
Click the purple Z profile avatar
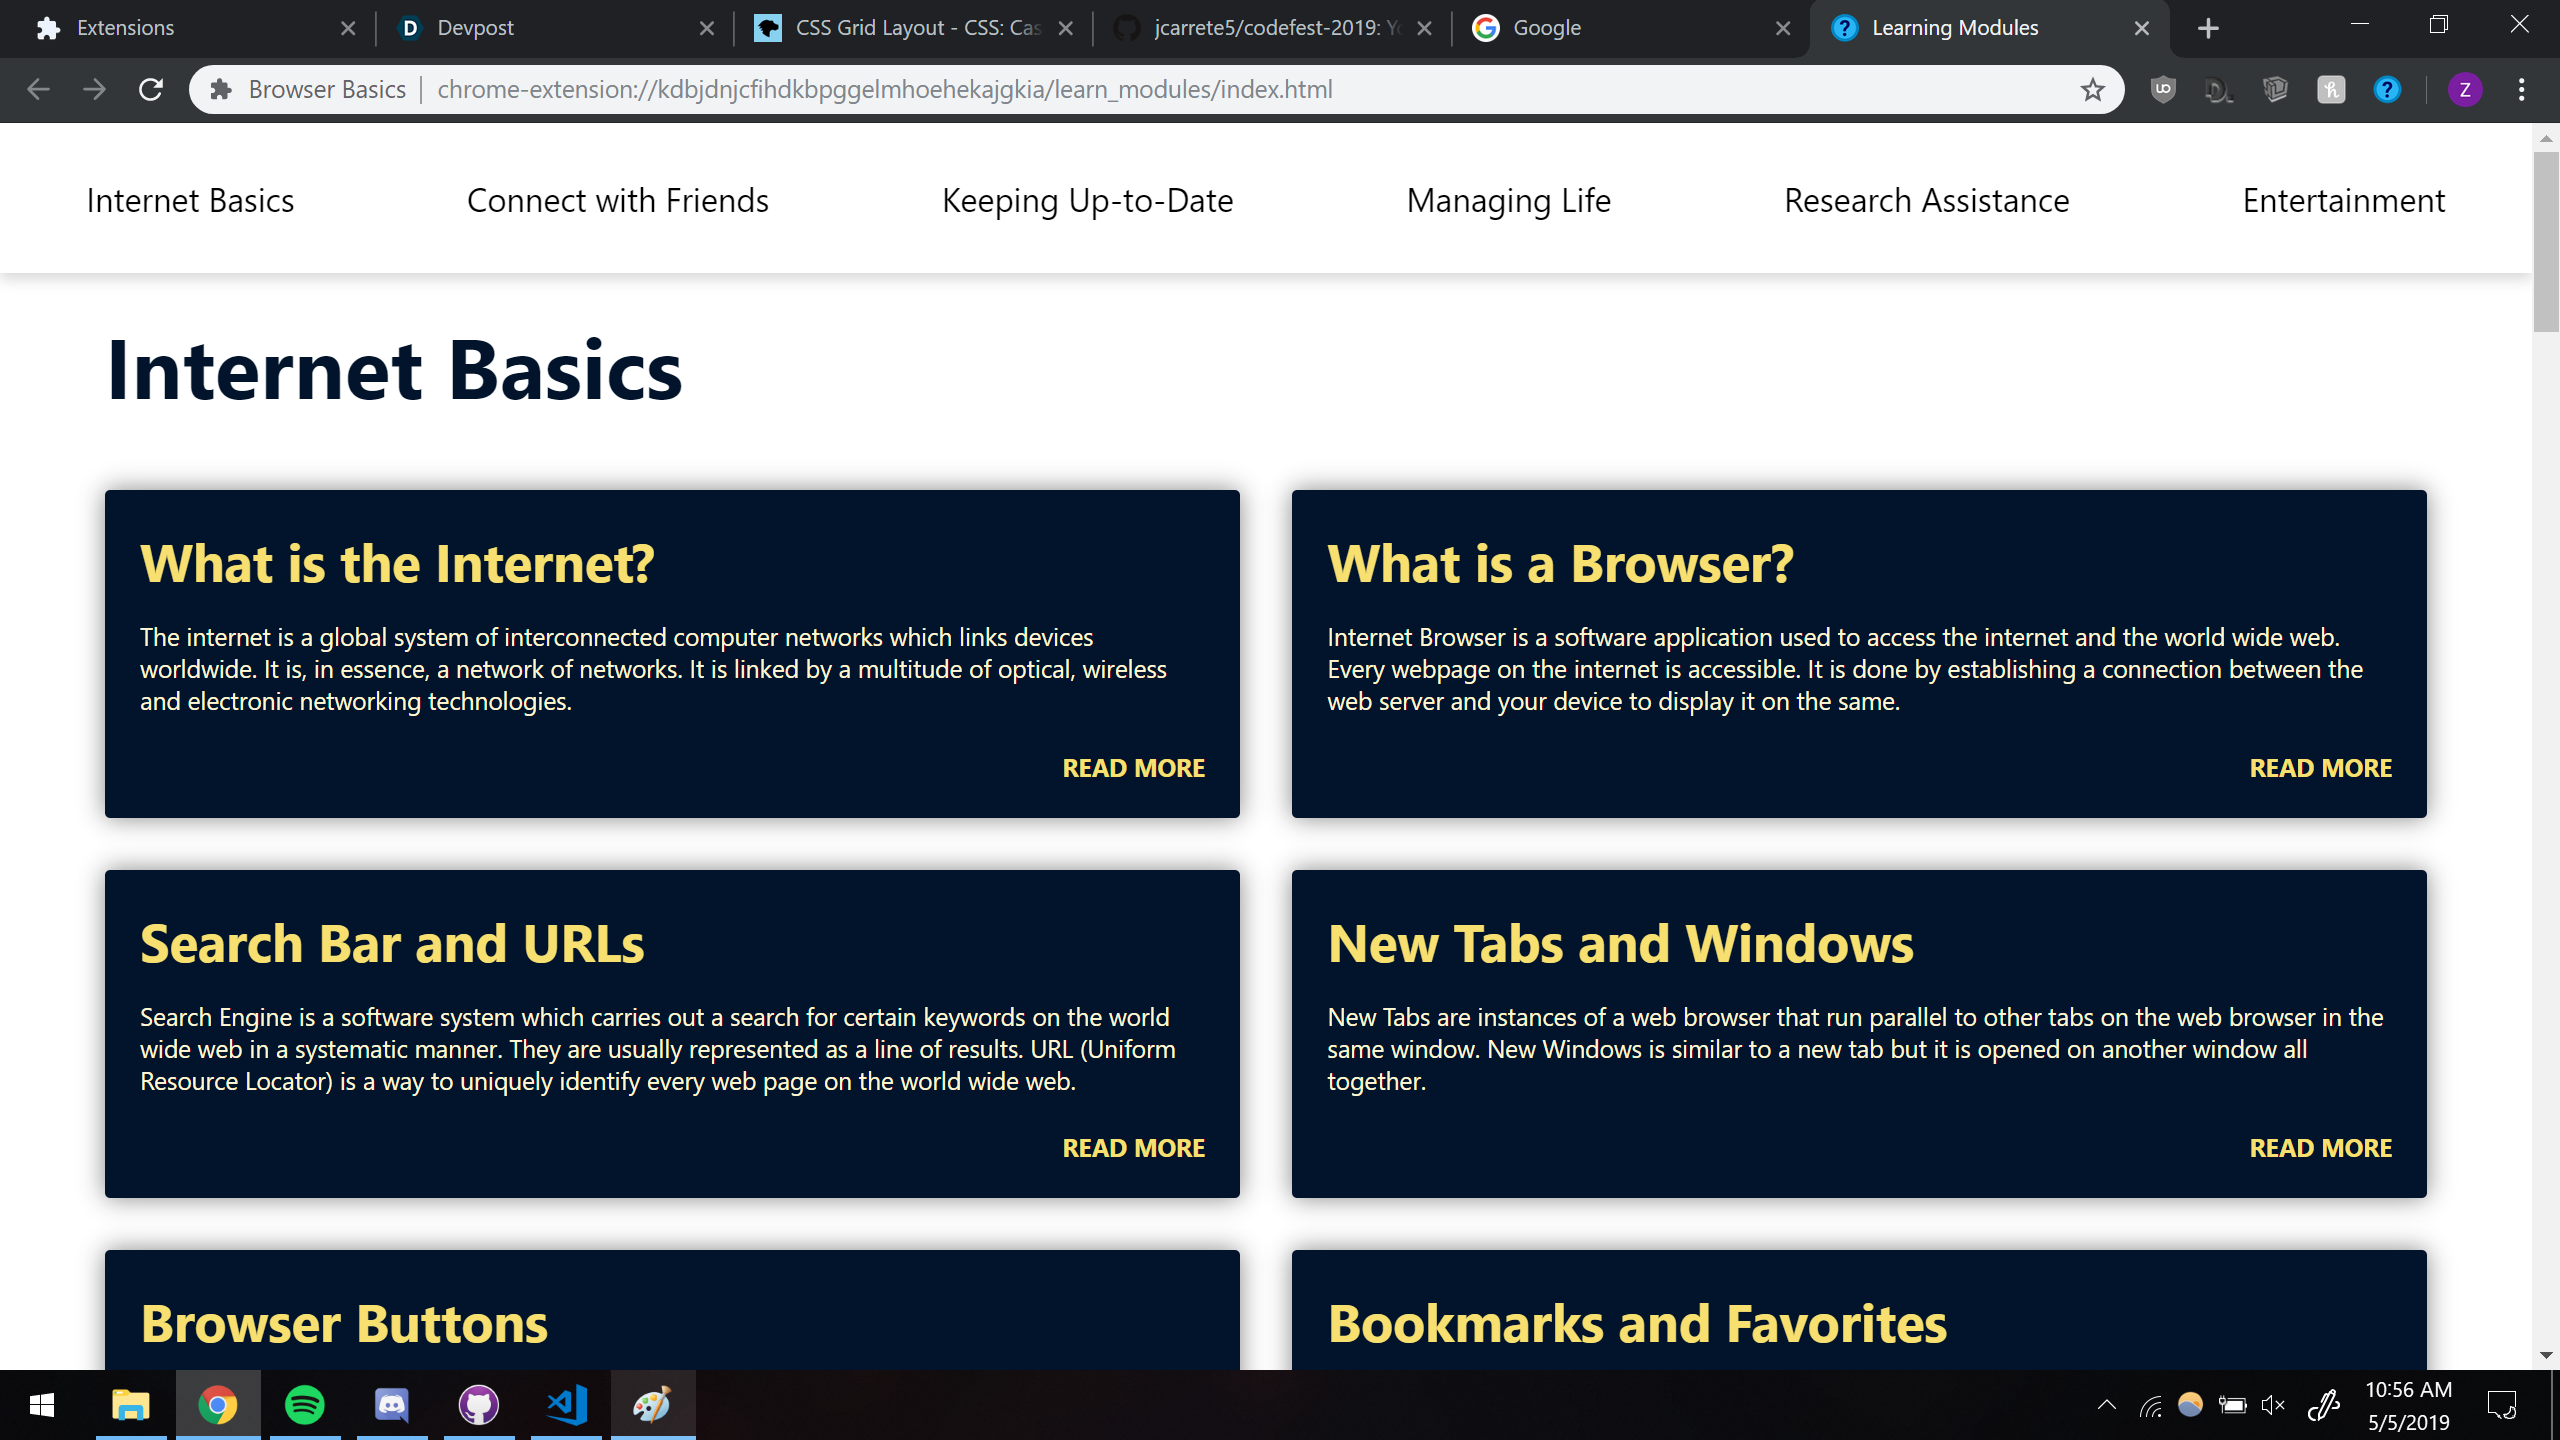pyautogui.click(x=2464, y=90)
